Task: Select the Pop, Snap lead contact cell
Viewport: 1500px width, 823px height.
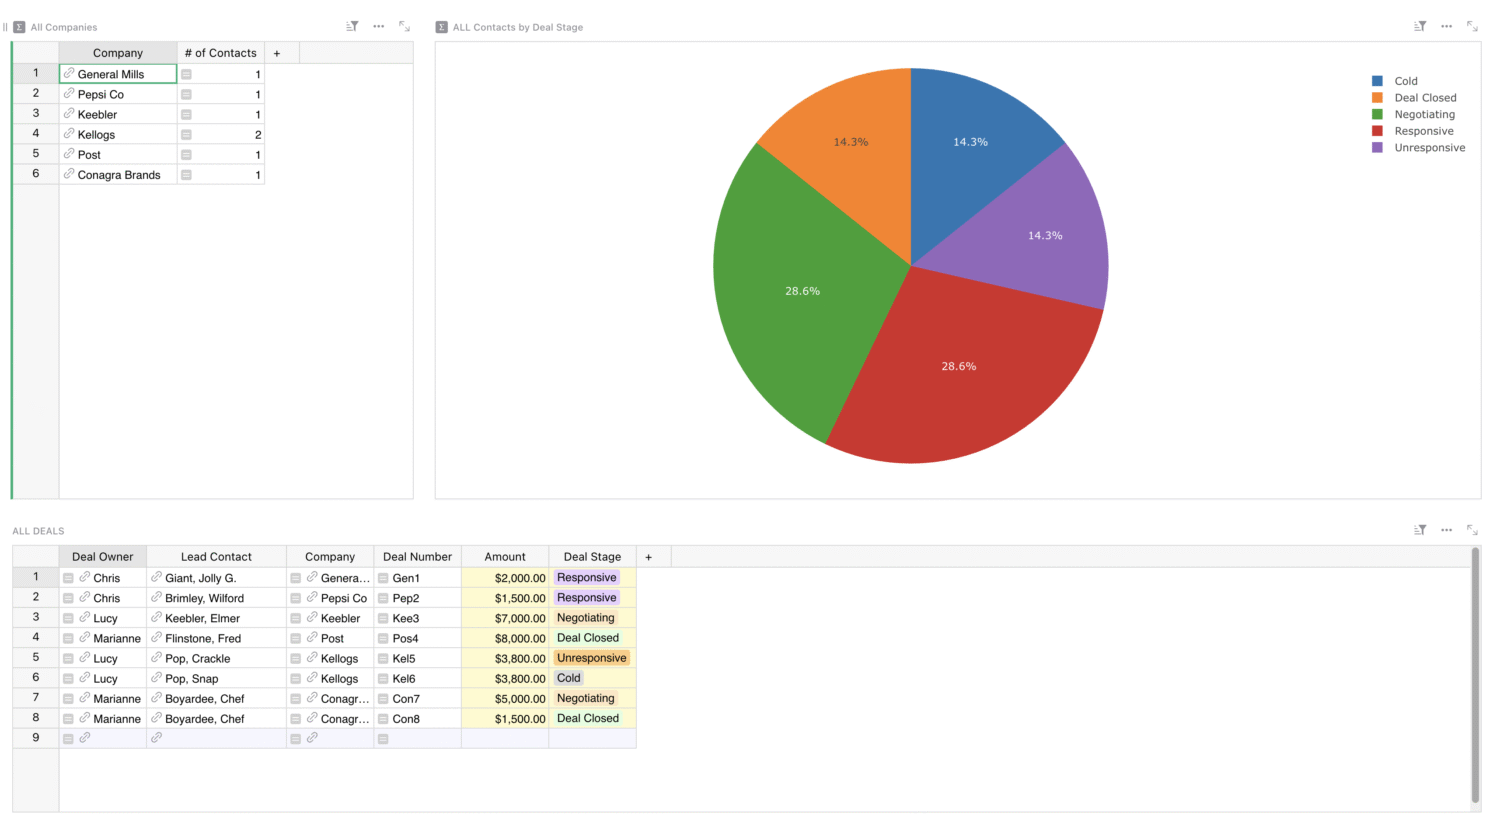Action: tap(216, 678)
